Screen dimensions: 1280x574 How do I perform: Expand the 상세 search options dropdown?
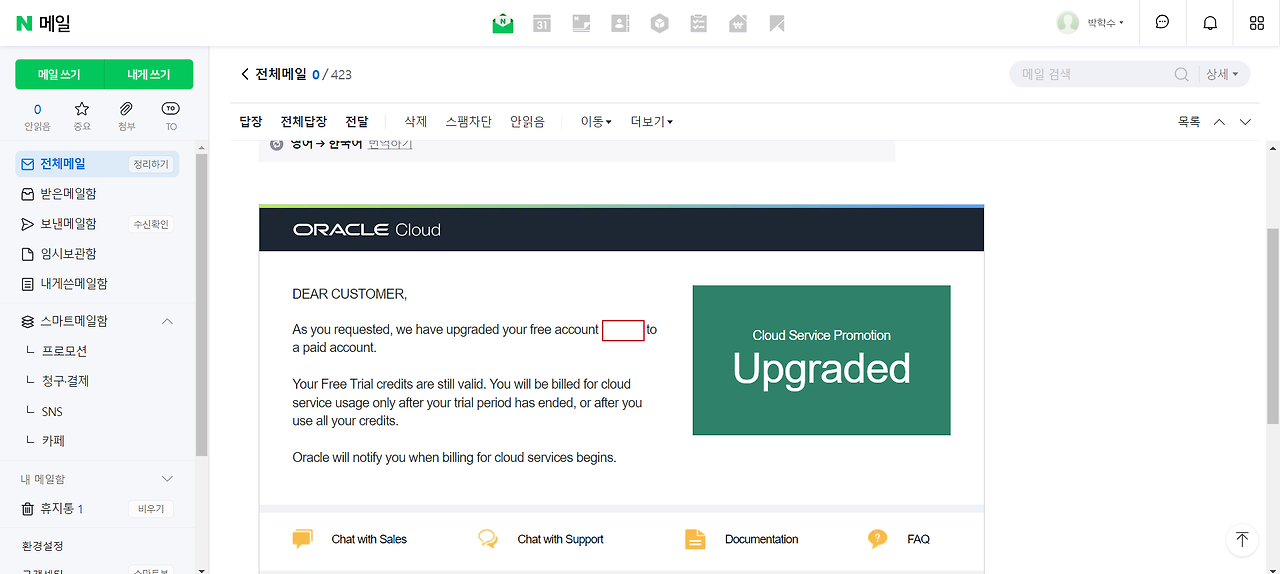pos(1222,74)
